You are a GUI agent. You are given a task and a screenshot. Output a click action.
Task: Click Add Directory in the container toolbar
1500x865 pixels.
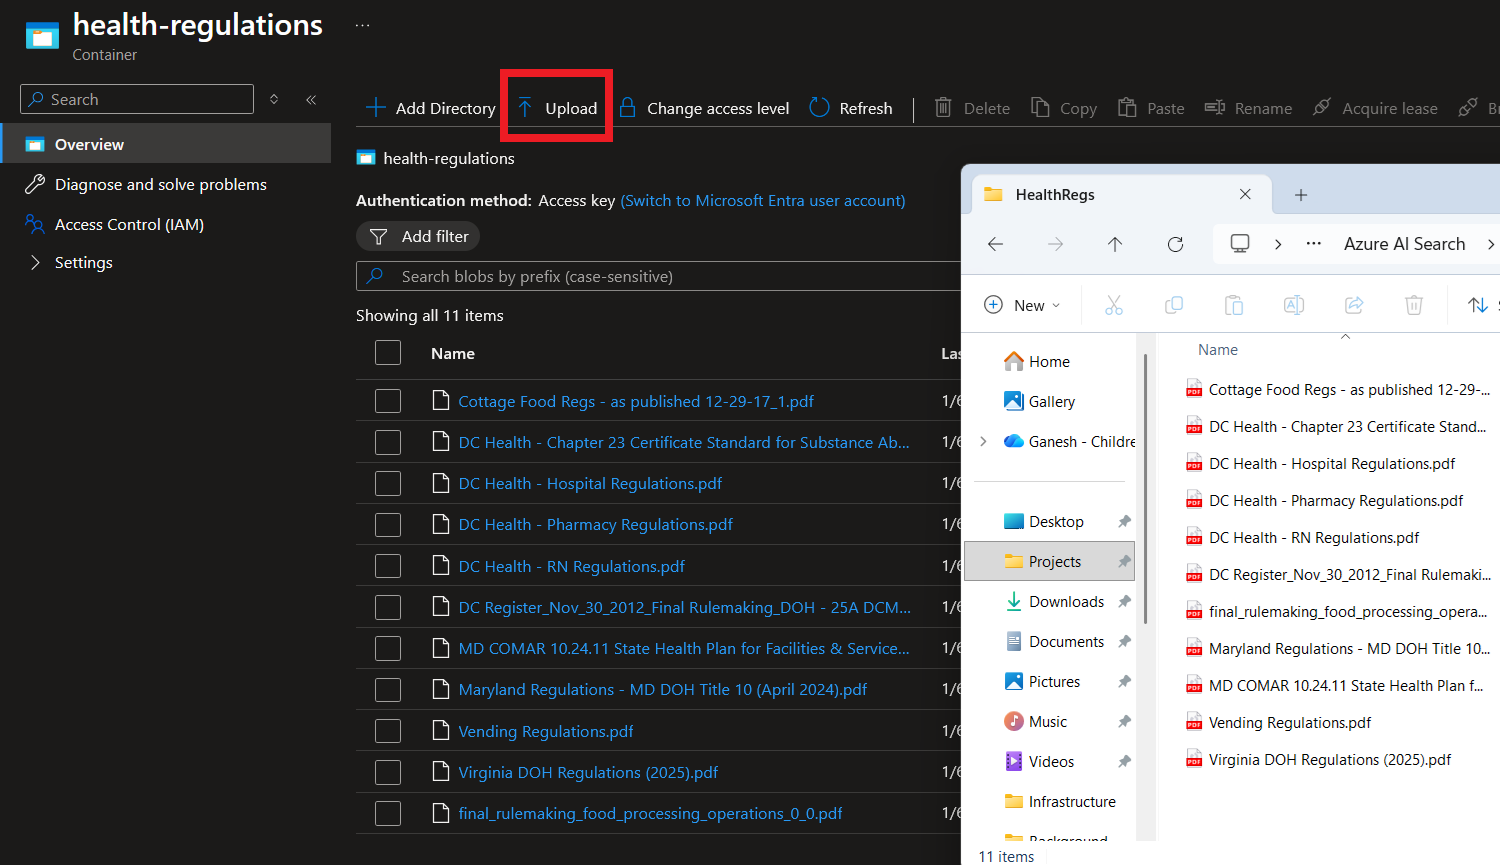point(430,108)
